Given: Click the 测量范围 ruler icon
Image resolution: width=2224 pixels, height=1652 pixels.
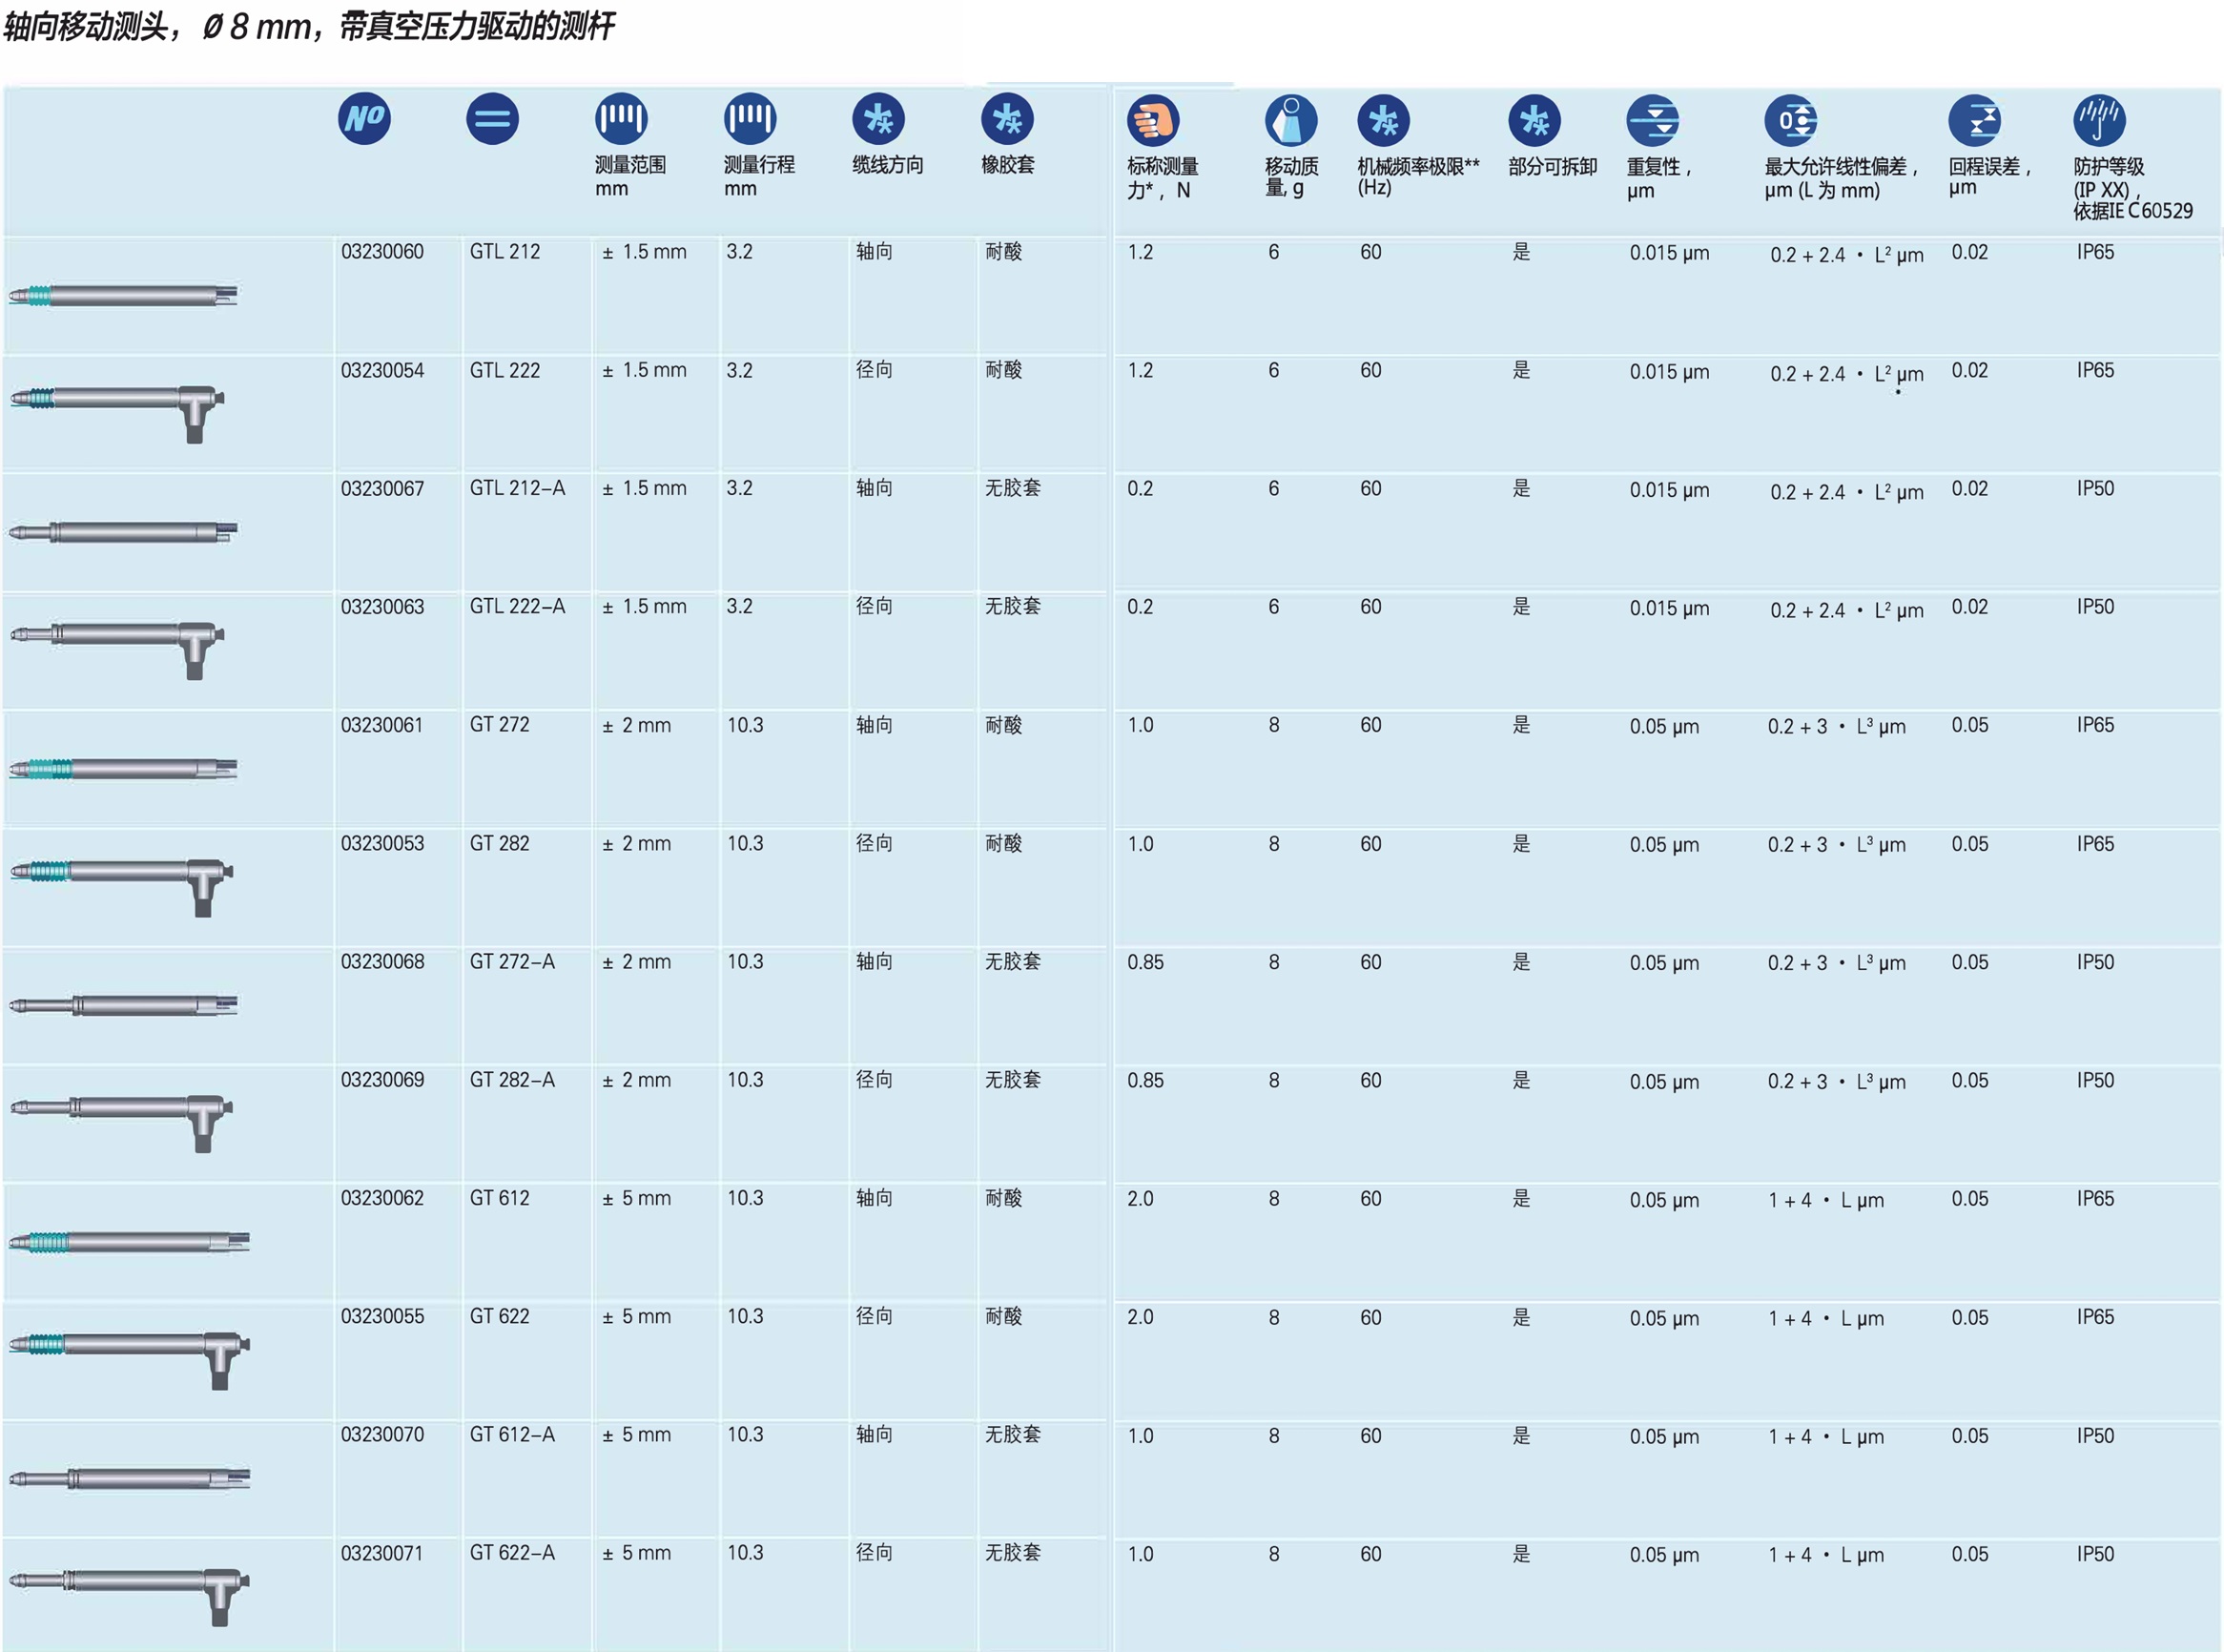Looking at the screenshot, I should pos(621,119).
